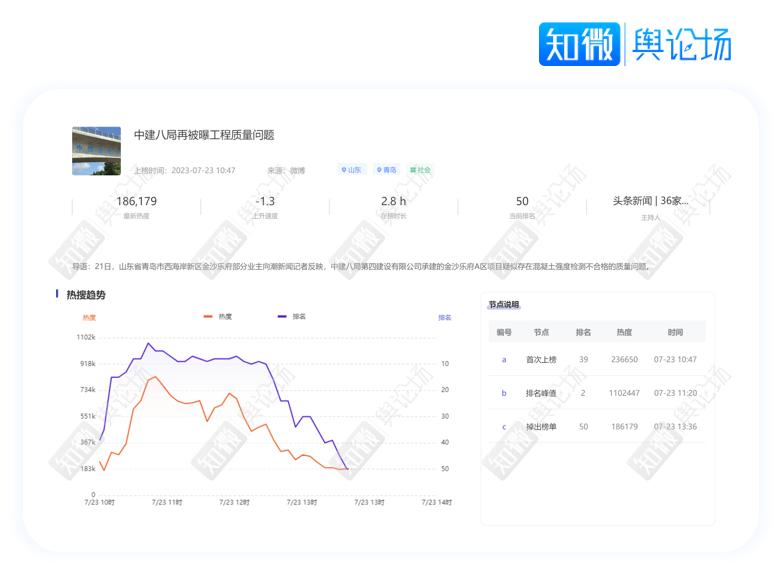The width and height of the screenshot is (778, 578).
Task: Select node row c 掉出榜单
Action: point(596,427)
